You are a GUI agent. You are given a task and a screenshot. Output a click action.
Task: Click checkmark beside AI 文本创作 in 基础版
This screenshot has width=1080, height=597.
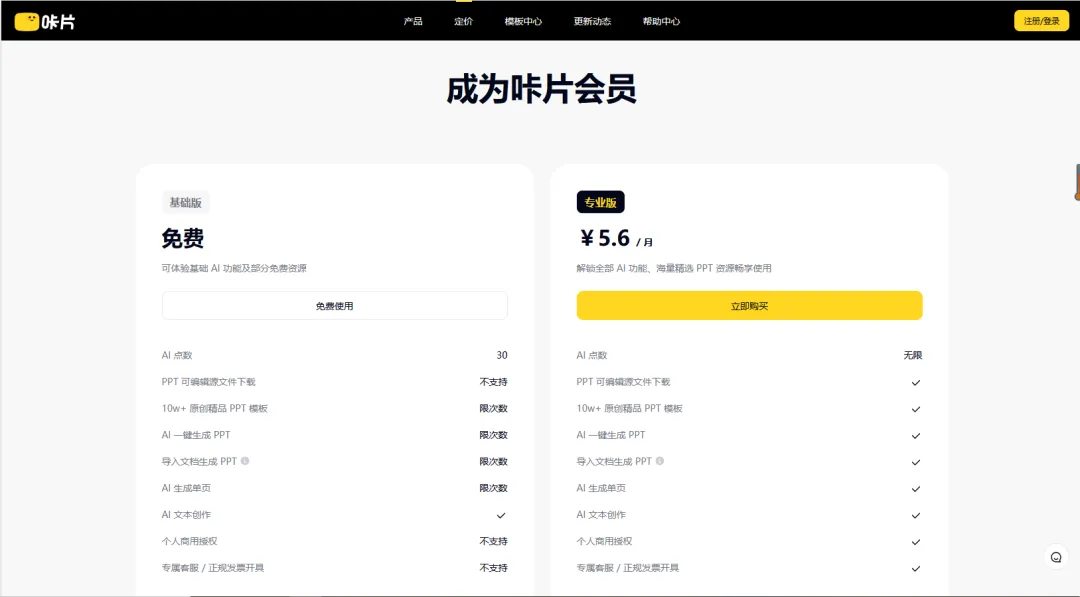pos(501,515)
